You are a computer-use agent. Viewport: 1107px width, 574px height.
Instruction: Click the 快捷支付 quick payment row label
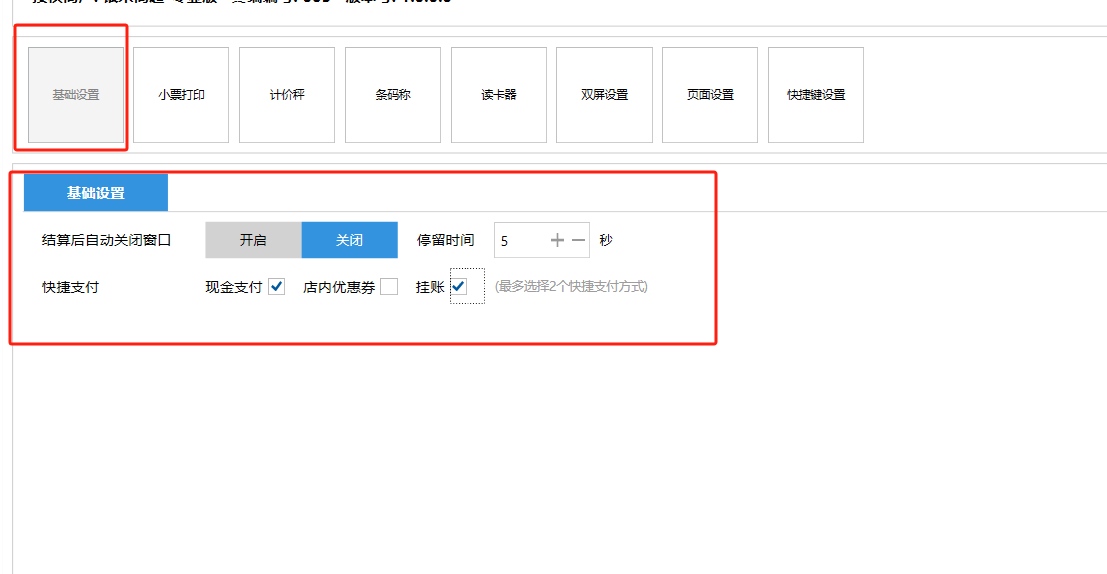pos(71,287)
